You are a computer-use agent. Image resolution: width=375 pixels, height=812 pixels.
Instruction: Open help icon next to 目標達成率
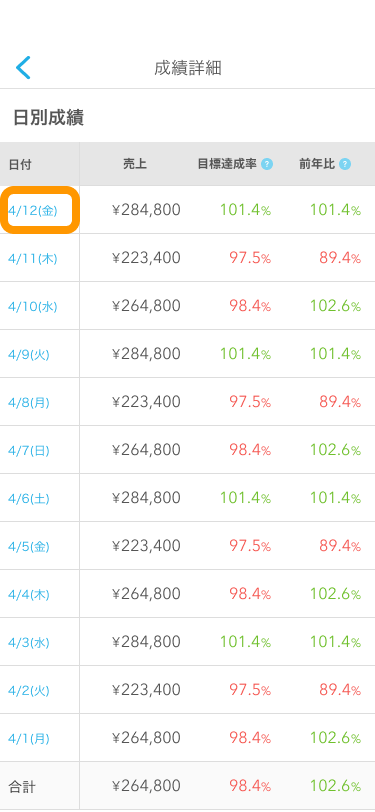tap(267, 164)
